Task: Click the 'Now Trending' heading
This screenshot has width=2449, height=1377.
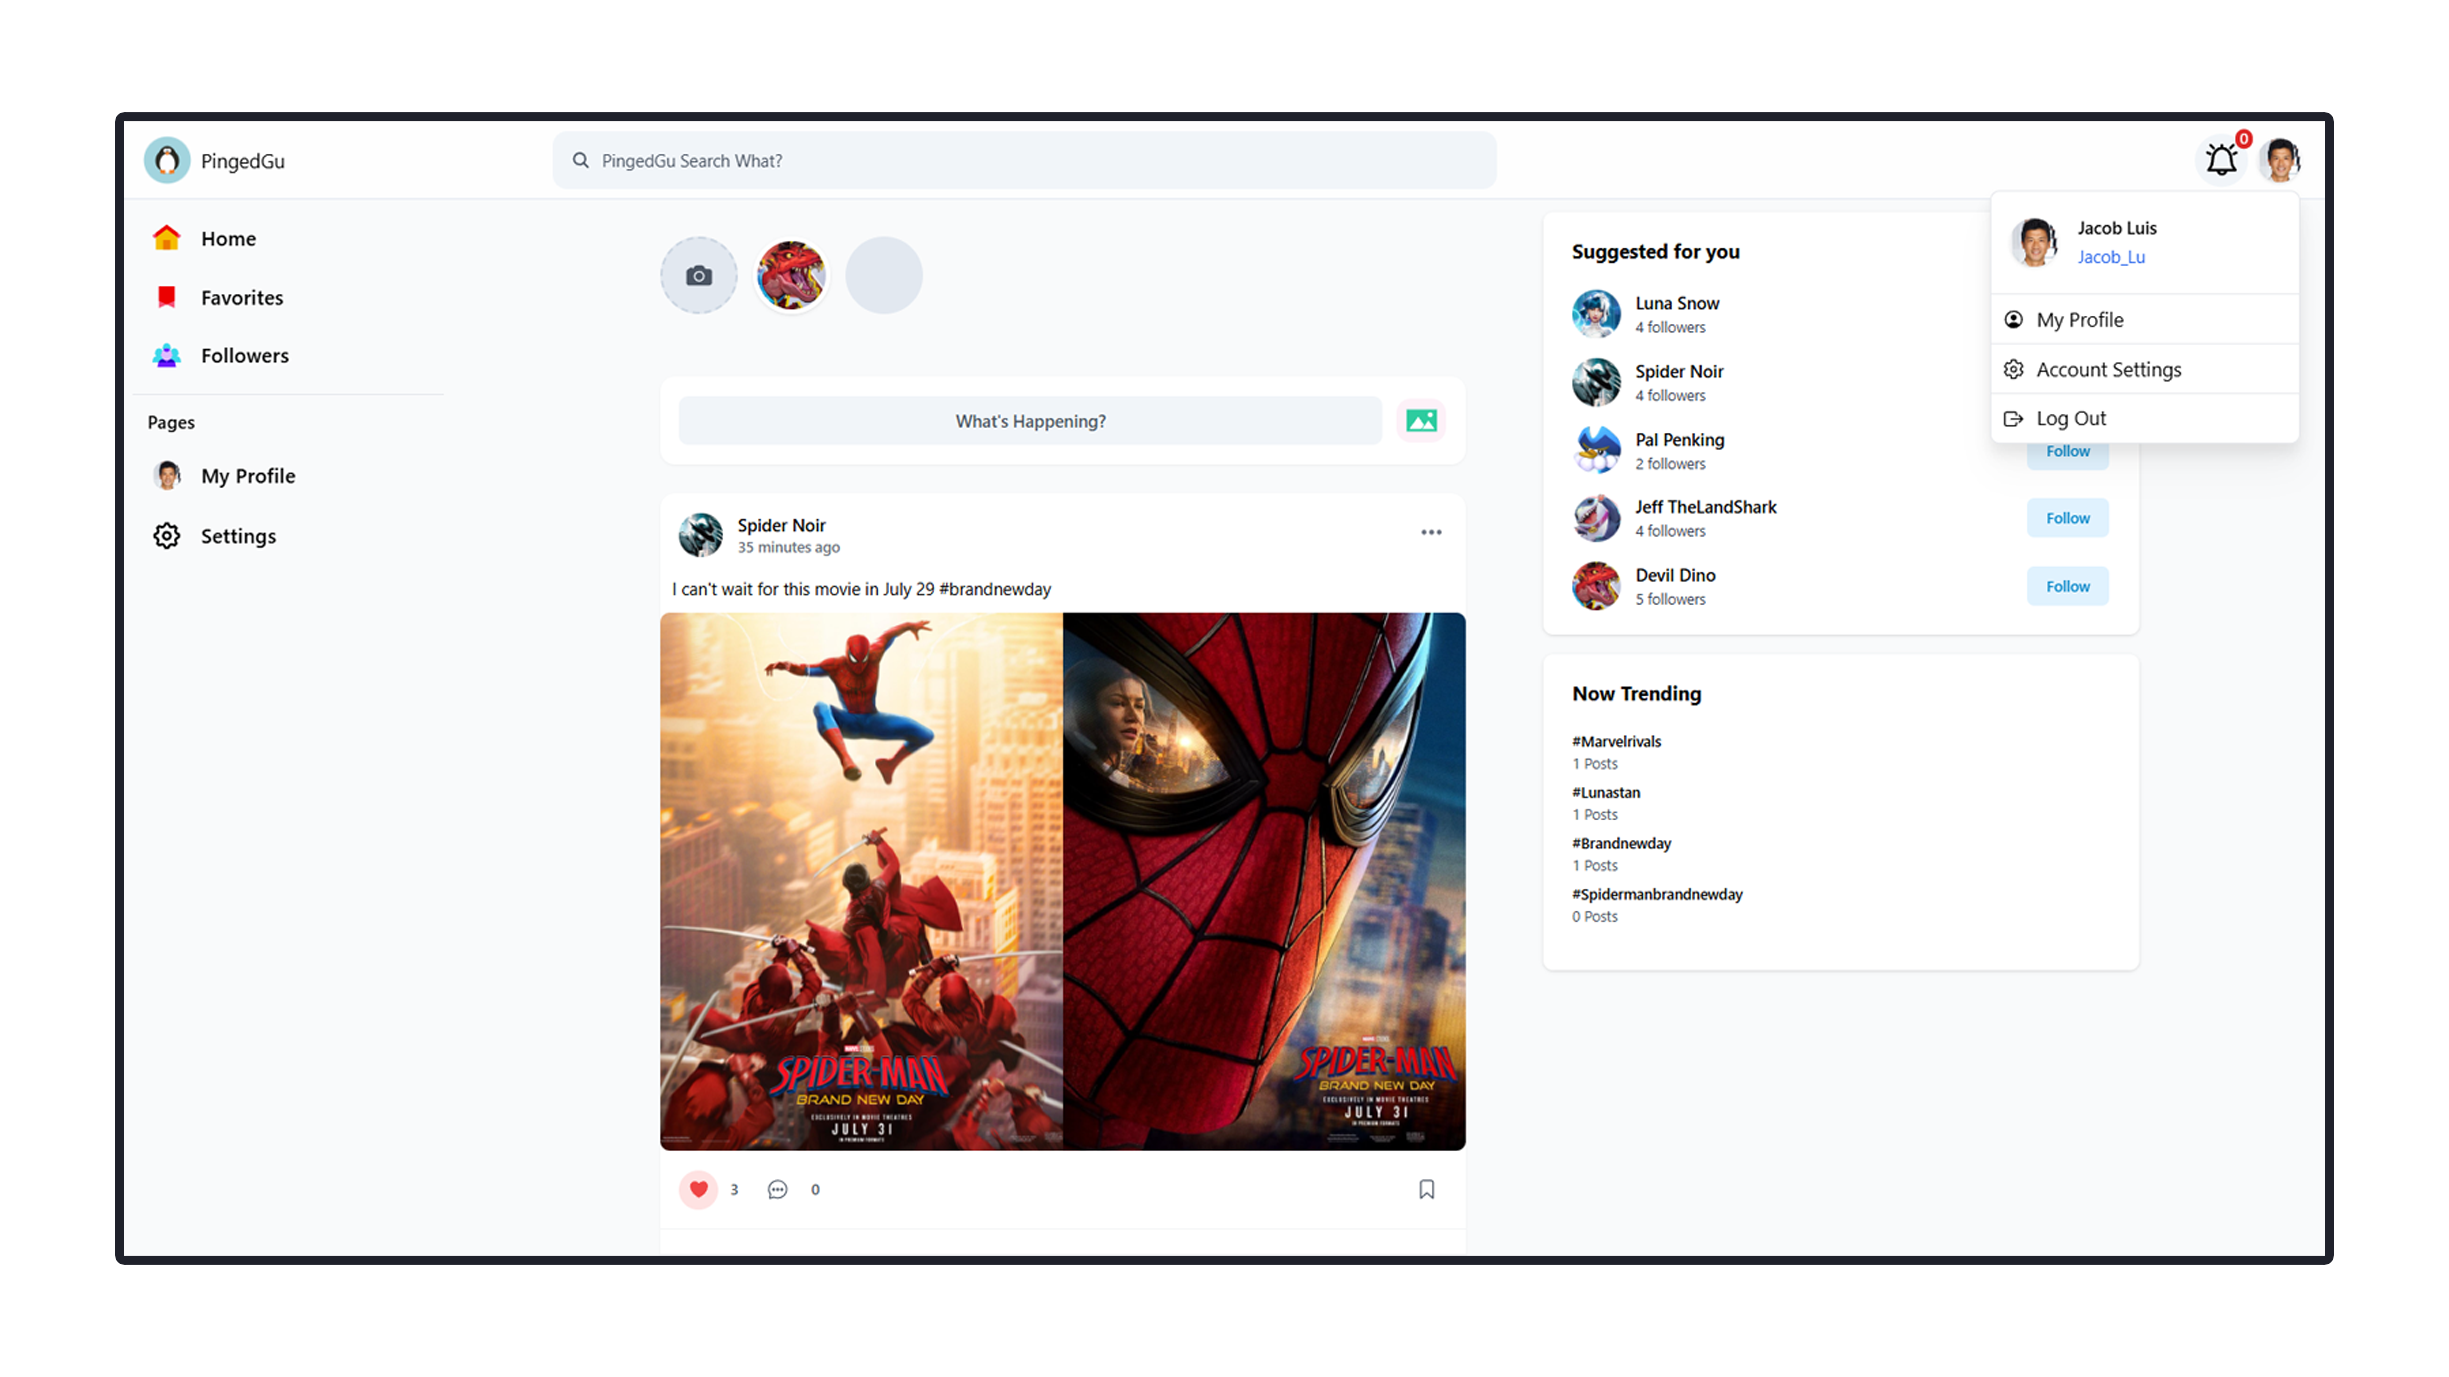Action: (1636, 693)
